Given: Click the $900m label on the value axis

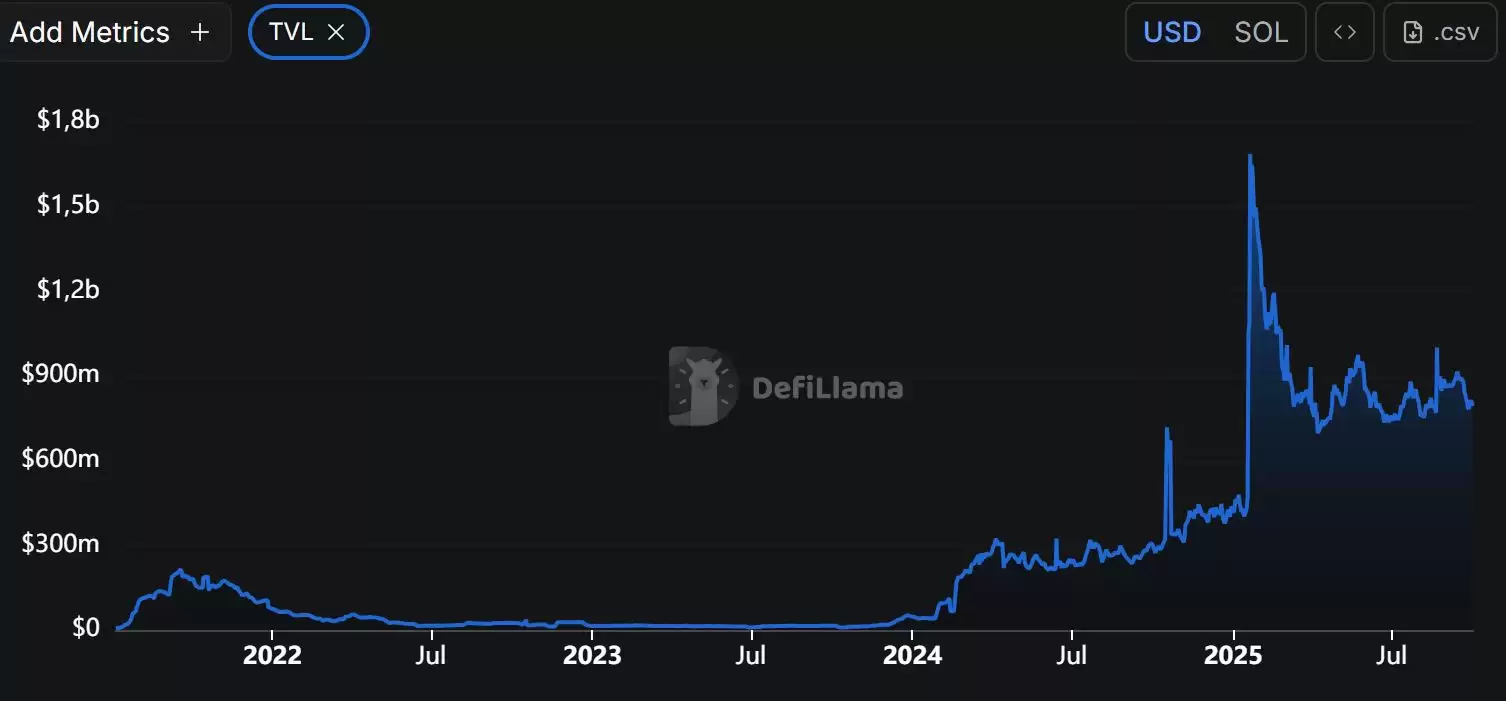Looking at the screenshot, I should pyautogui.click(x=61, y=374).
